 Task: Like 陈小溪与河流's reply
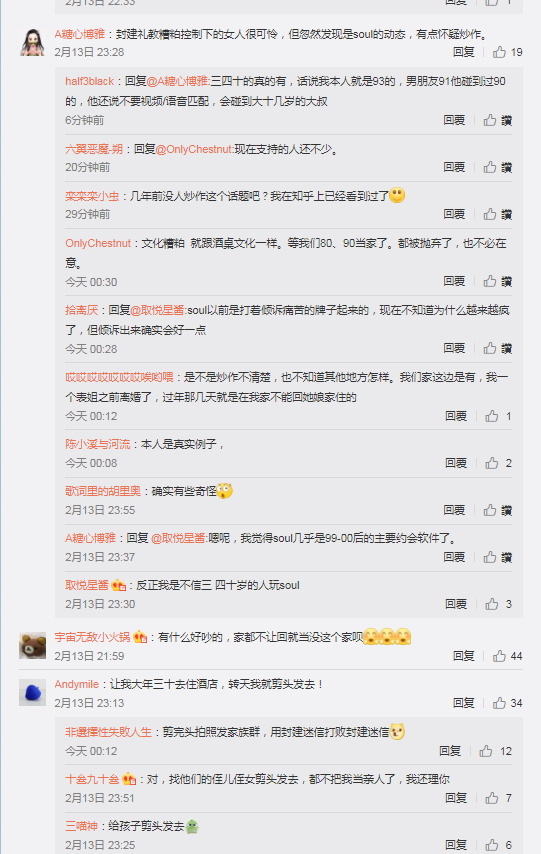(491, 463)
